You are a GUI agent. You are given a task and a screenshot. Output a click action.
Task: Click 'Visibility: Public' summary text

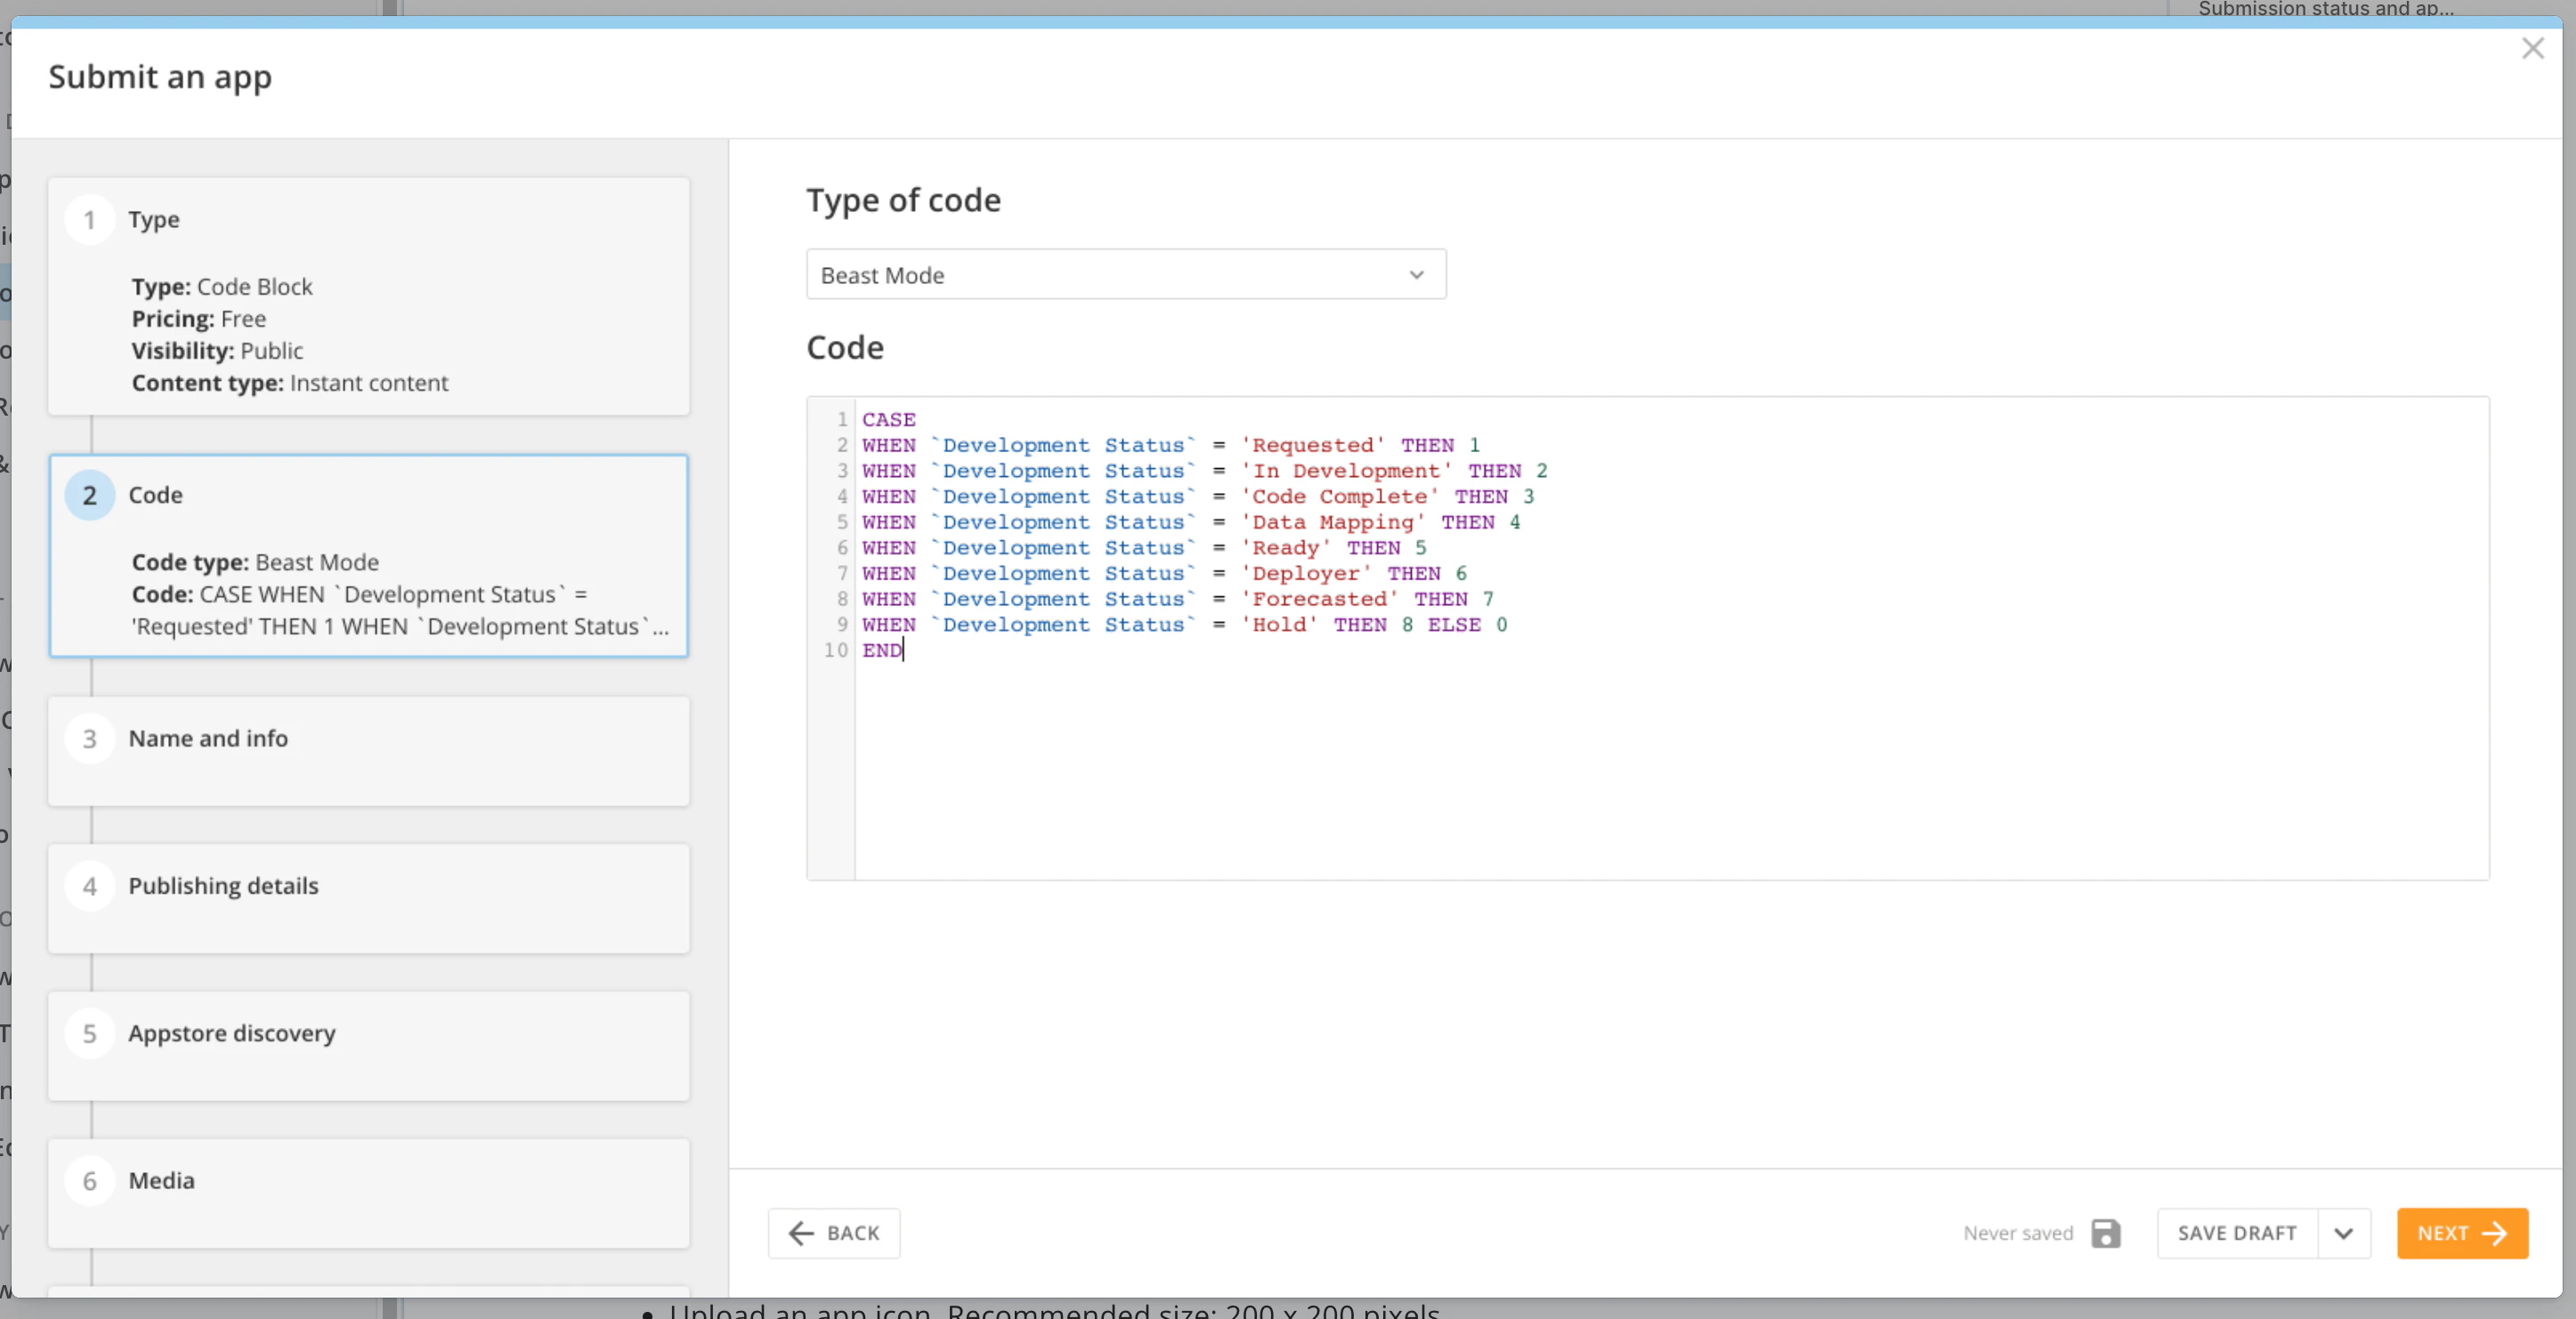(217, 351)
